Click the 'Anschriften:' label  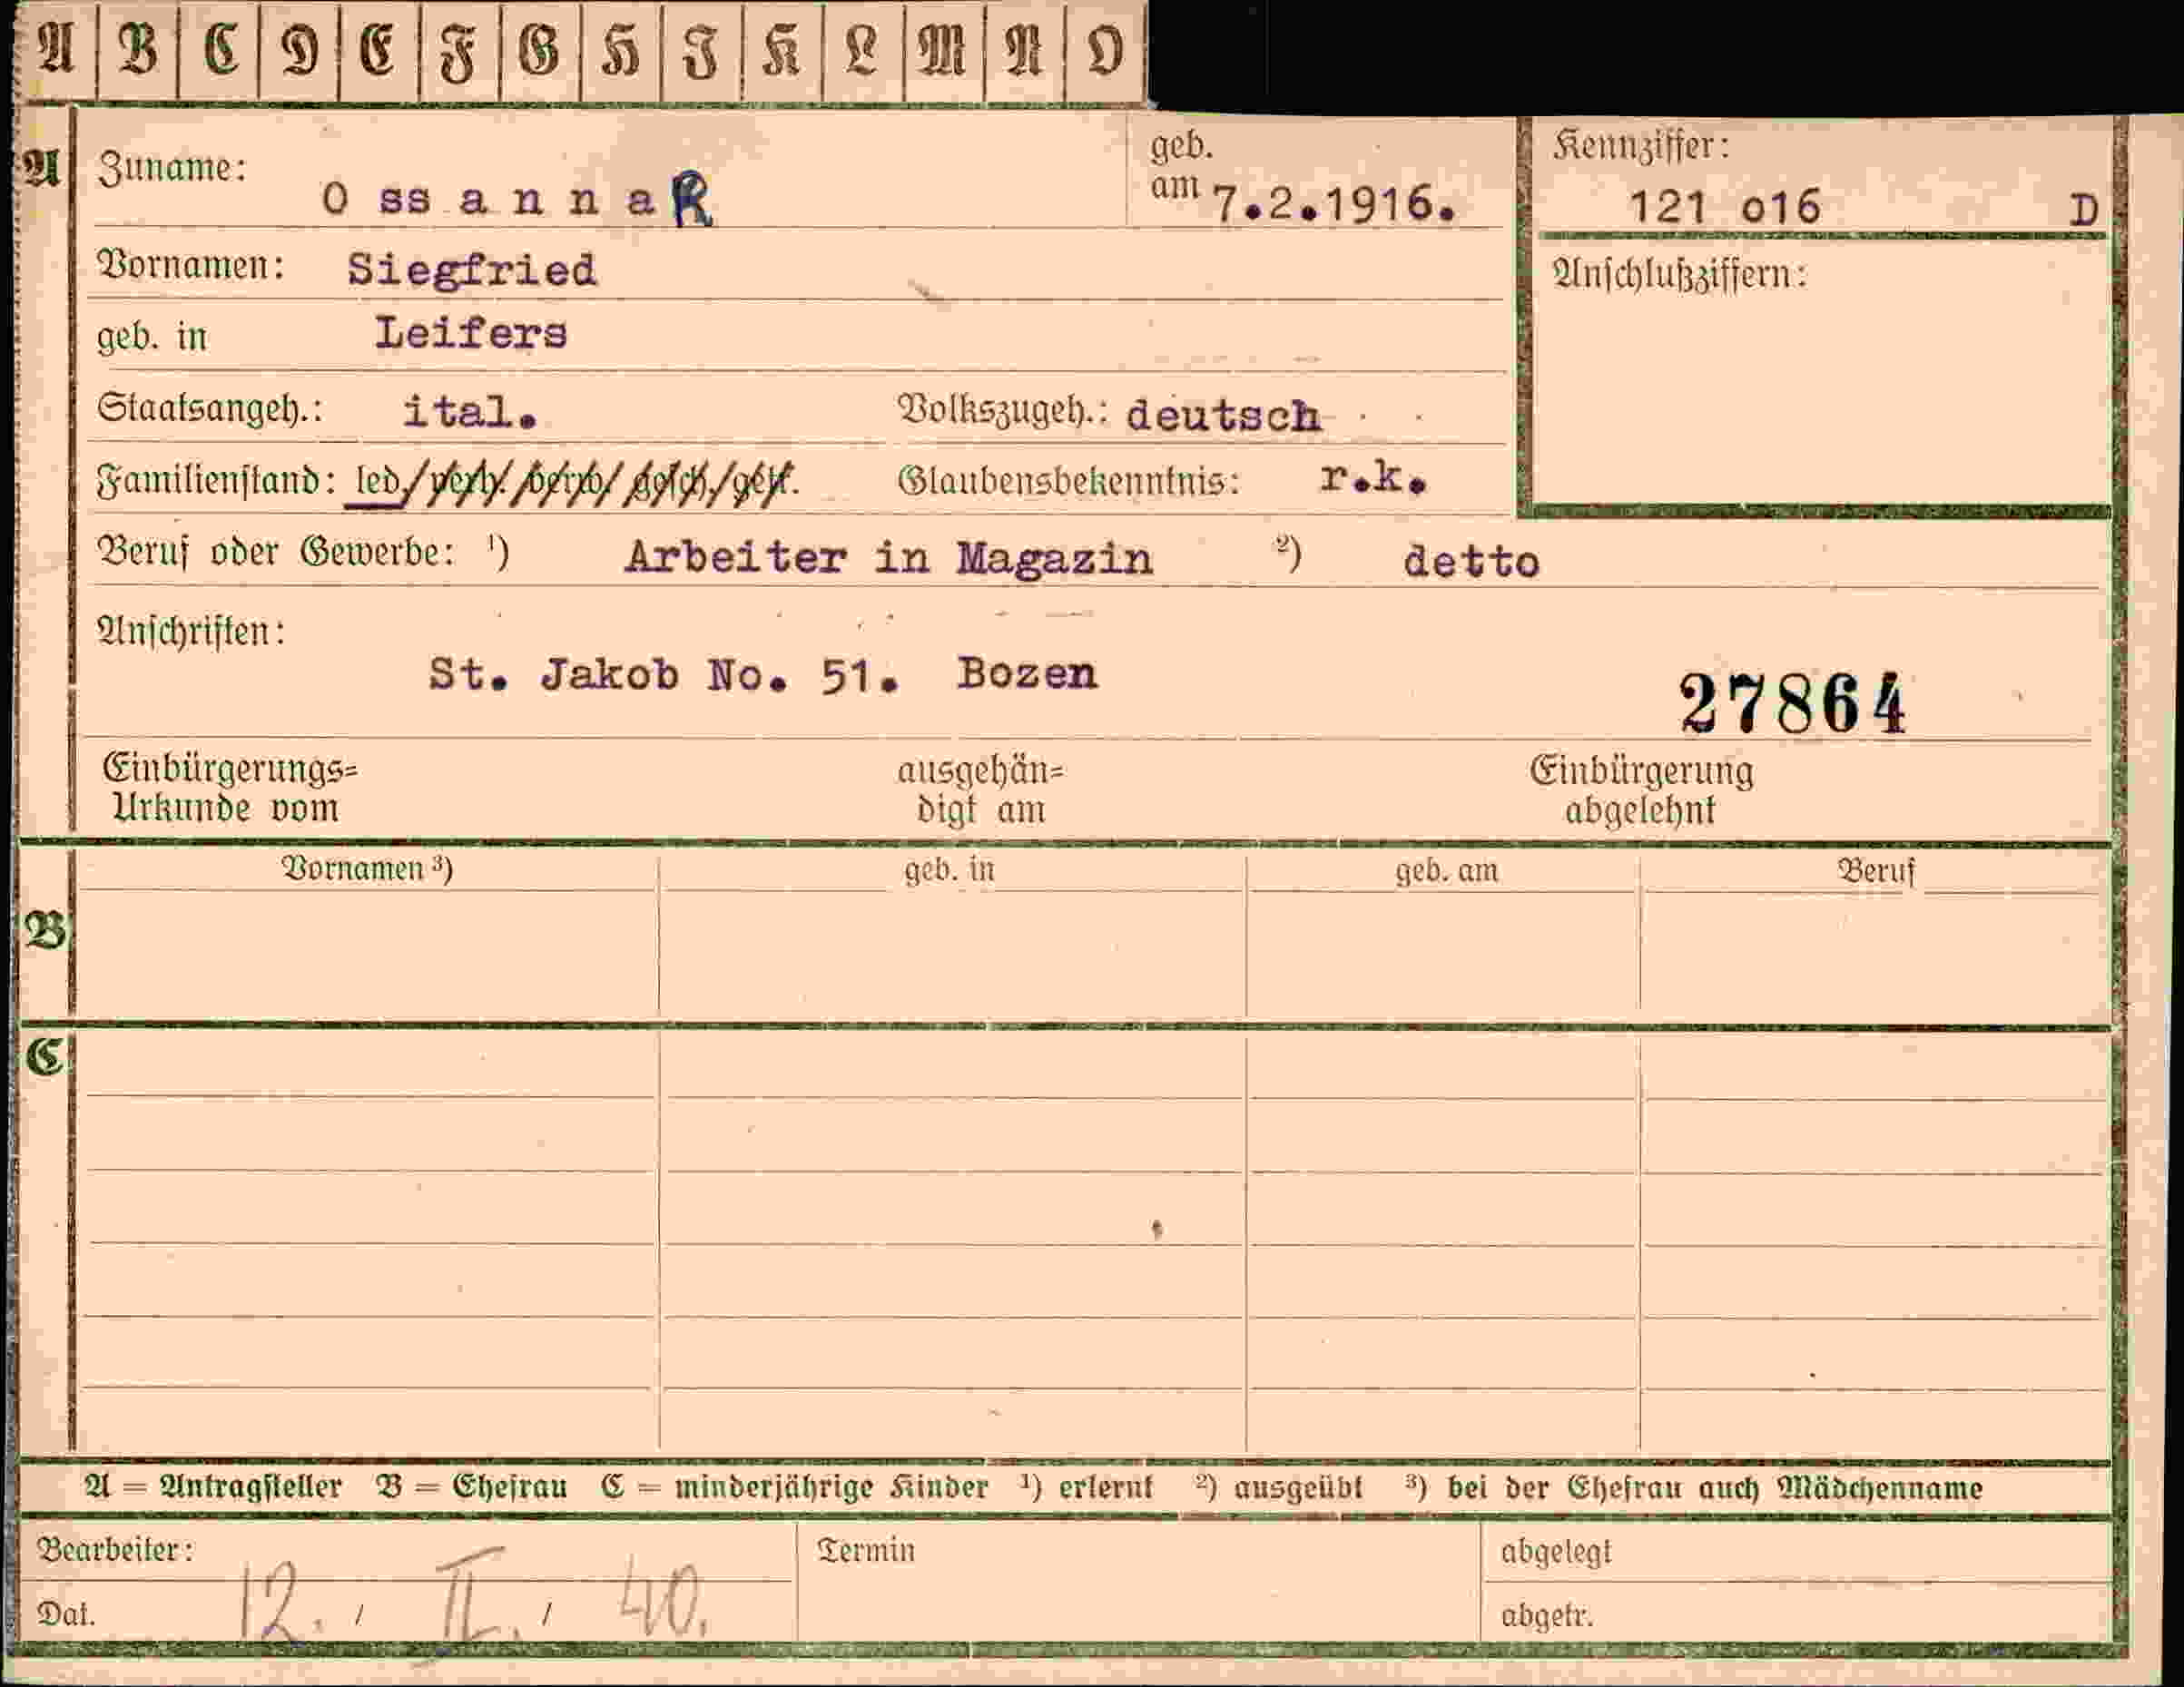click(x=191, y=632)
